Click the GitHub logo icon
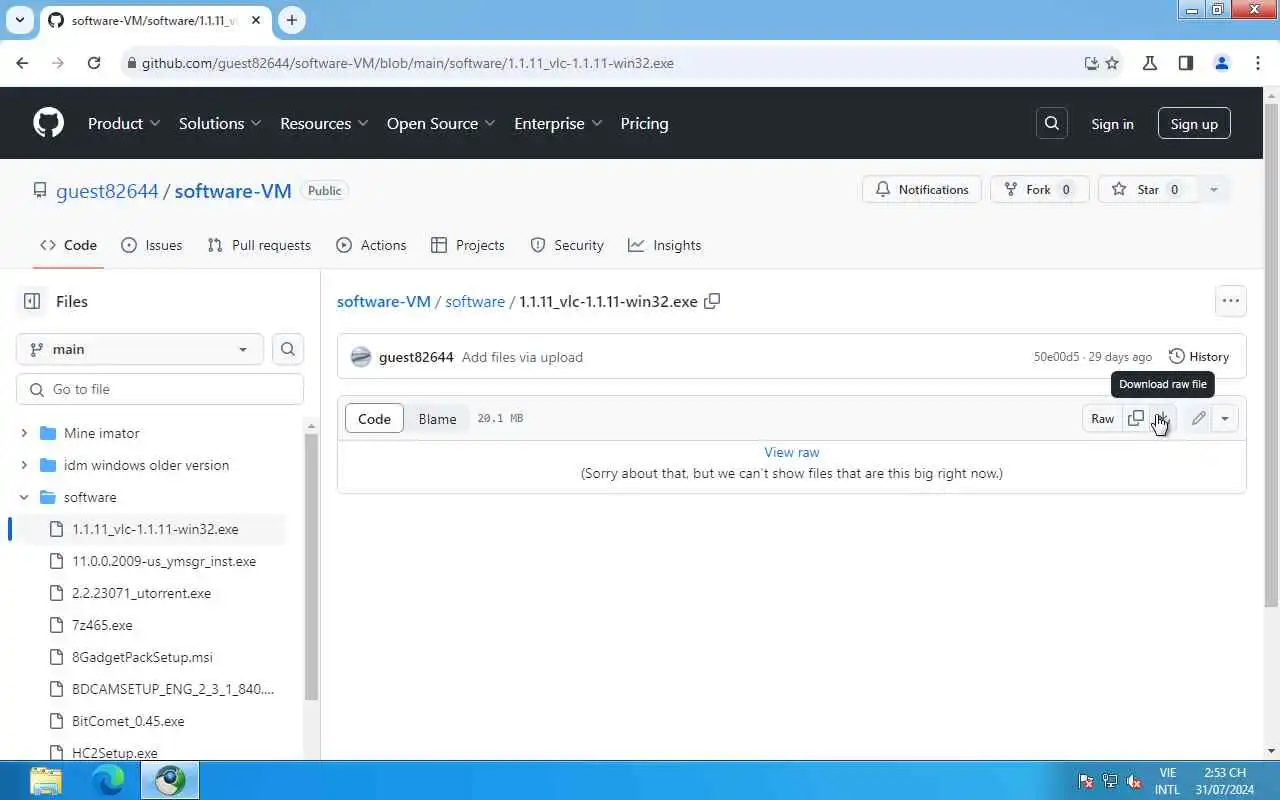Image resolution: width=1280 pixels, height=800 pixels. tap(48, 123)
